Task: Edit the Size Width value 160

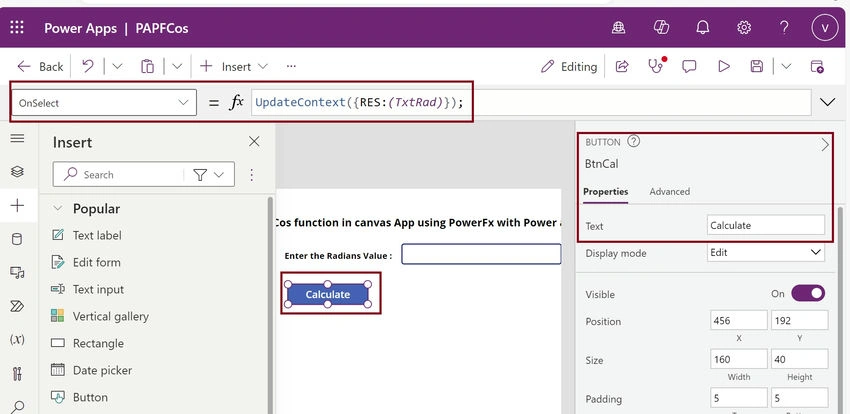Action: pyautogui.click(x=738, y=359)
